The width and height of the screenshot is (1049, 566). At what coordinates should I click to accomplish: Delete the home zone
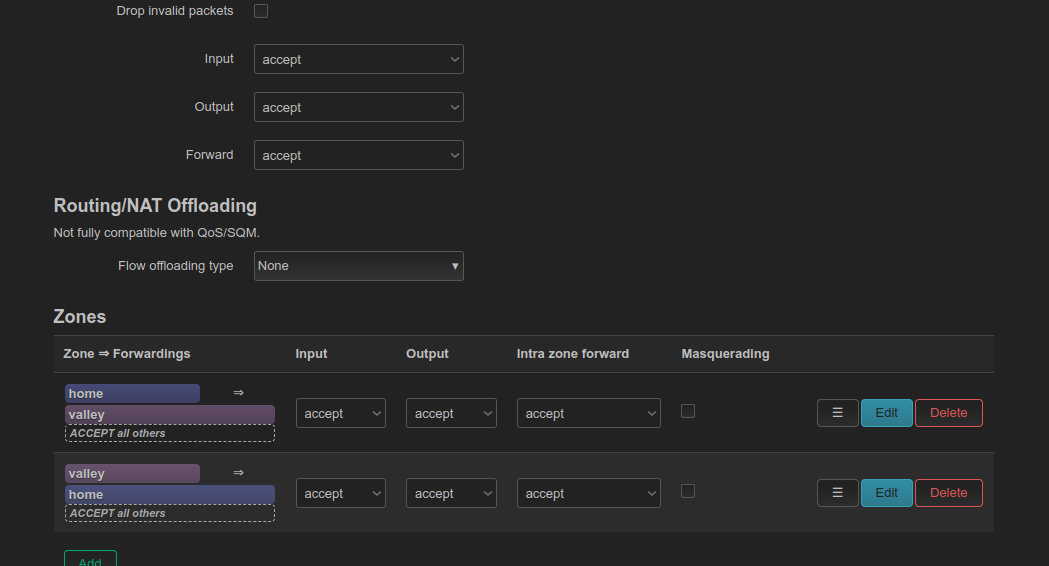(x=949, y=413)
